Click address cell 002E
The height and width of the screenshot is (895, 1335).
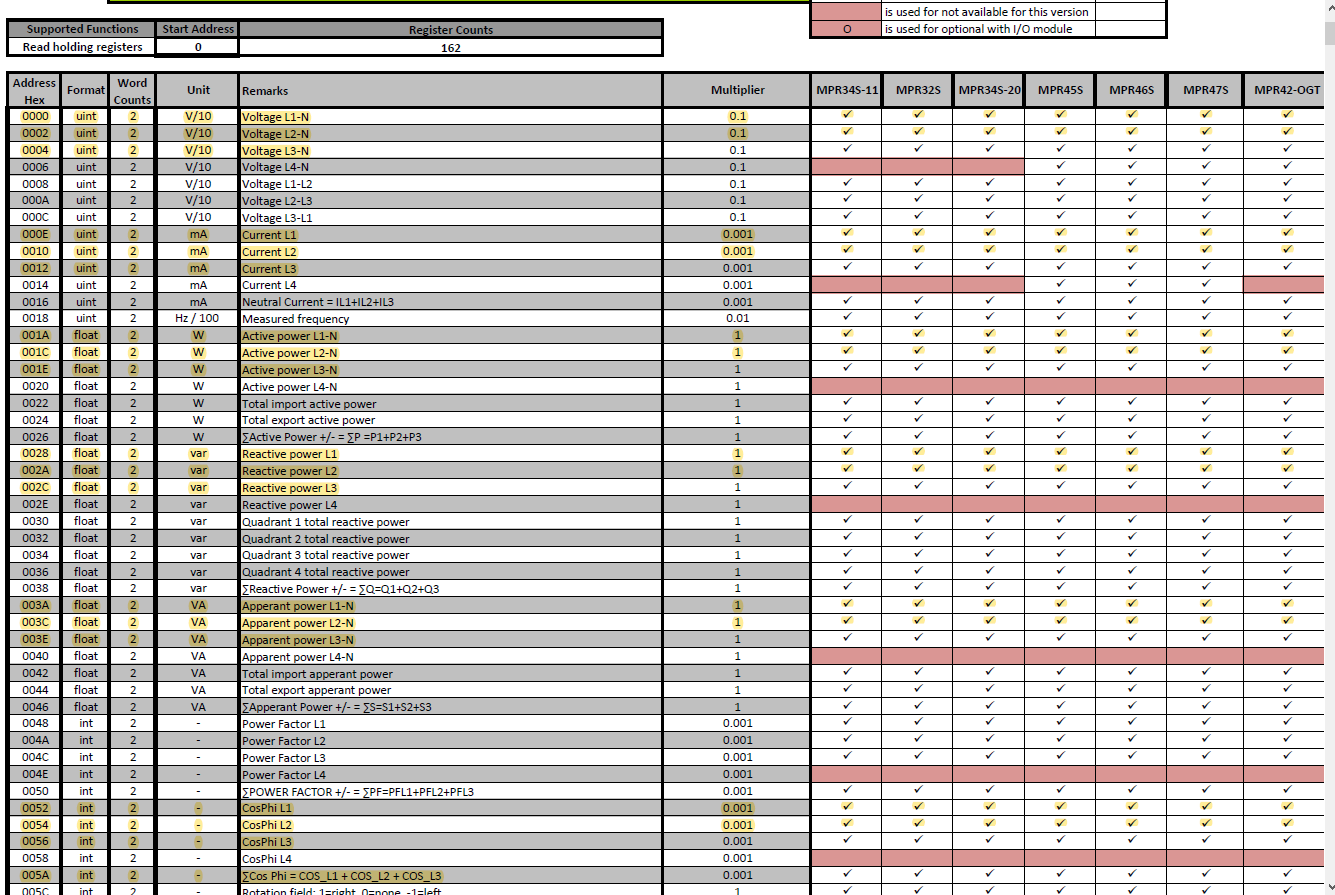[x=34, y=504]
